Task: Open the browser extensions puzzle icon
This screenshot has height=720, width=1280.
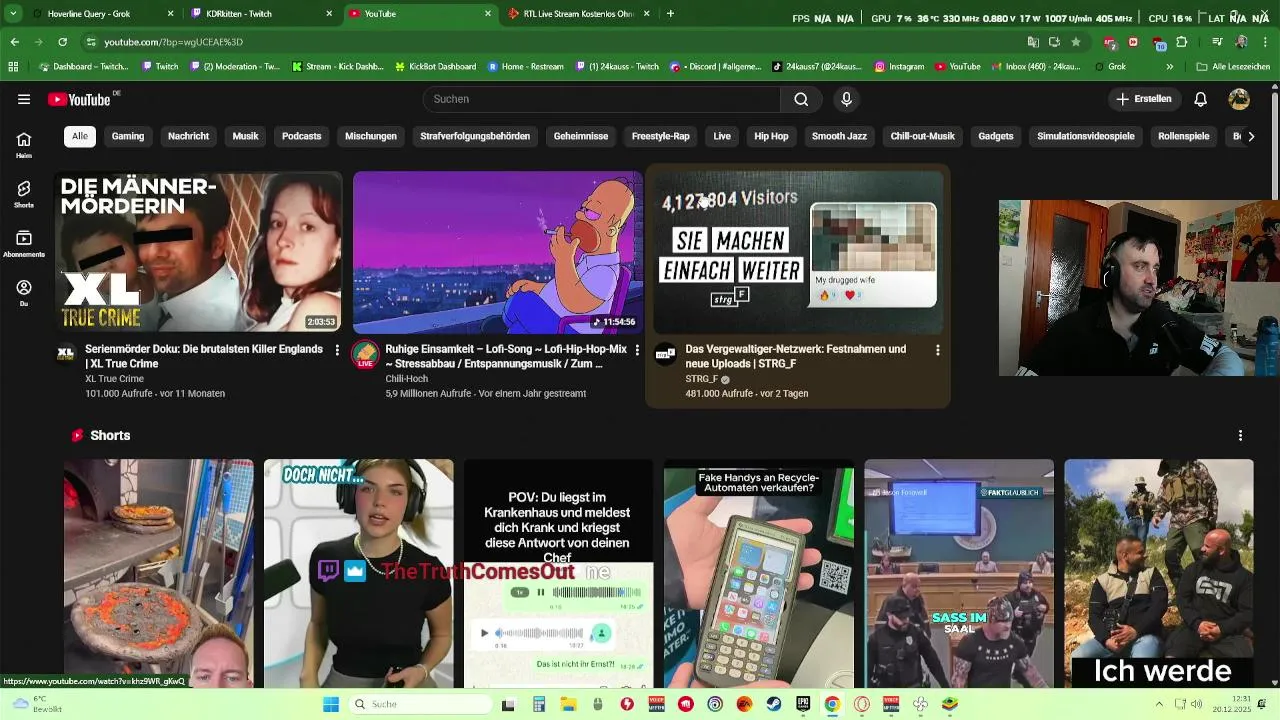Action: point(1181,42)
